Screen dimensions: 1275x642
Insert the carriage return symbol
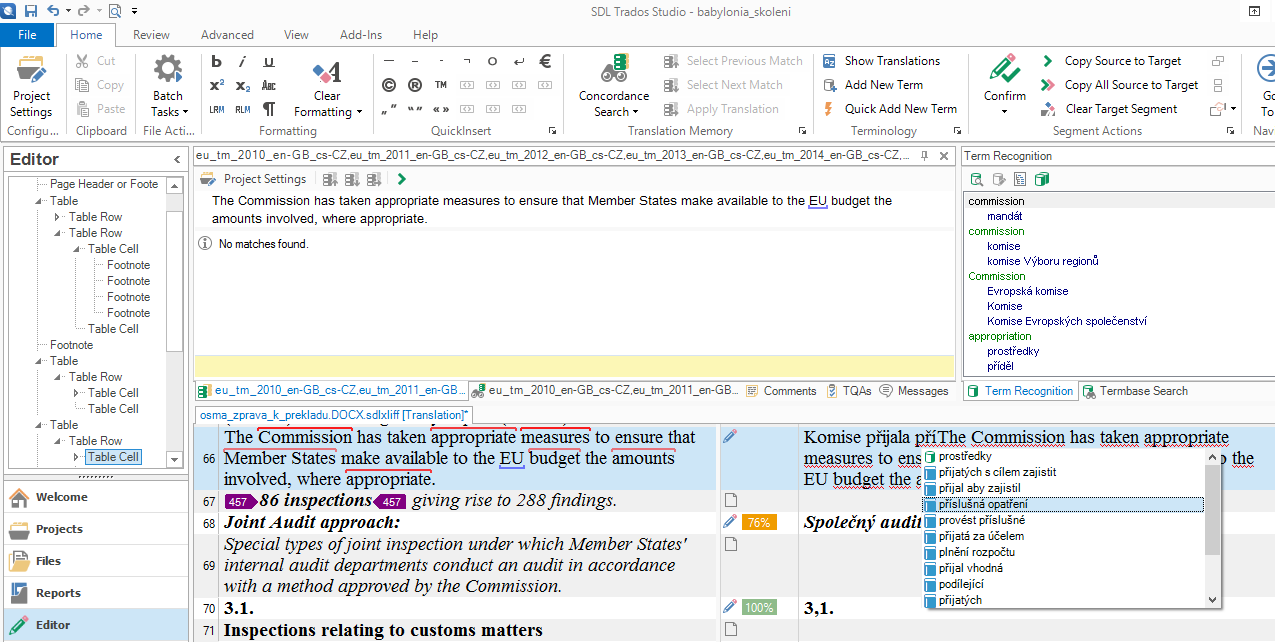tap(519, 61)
